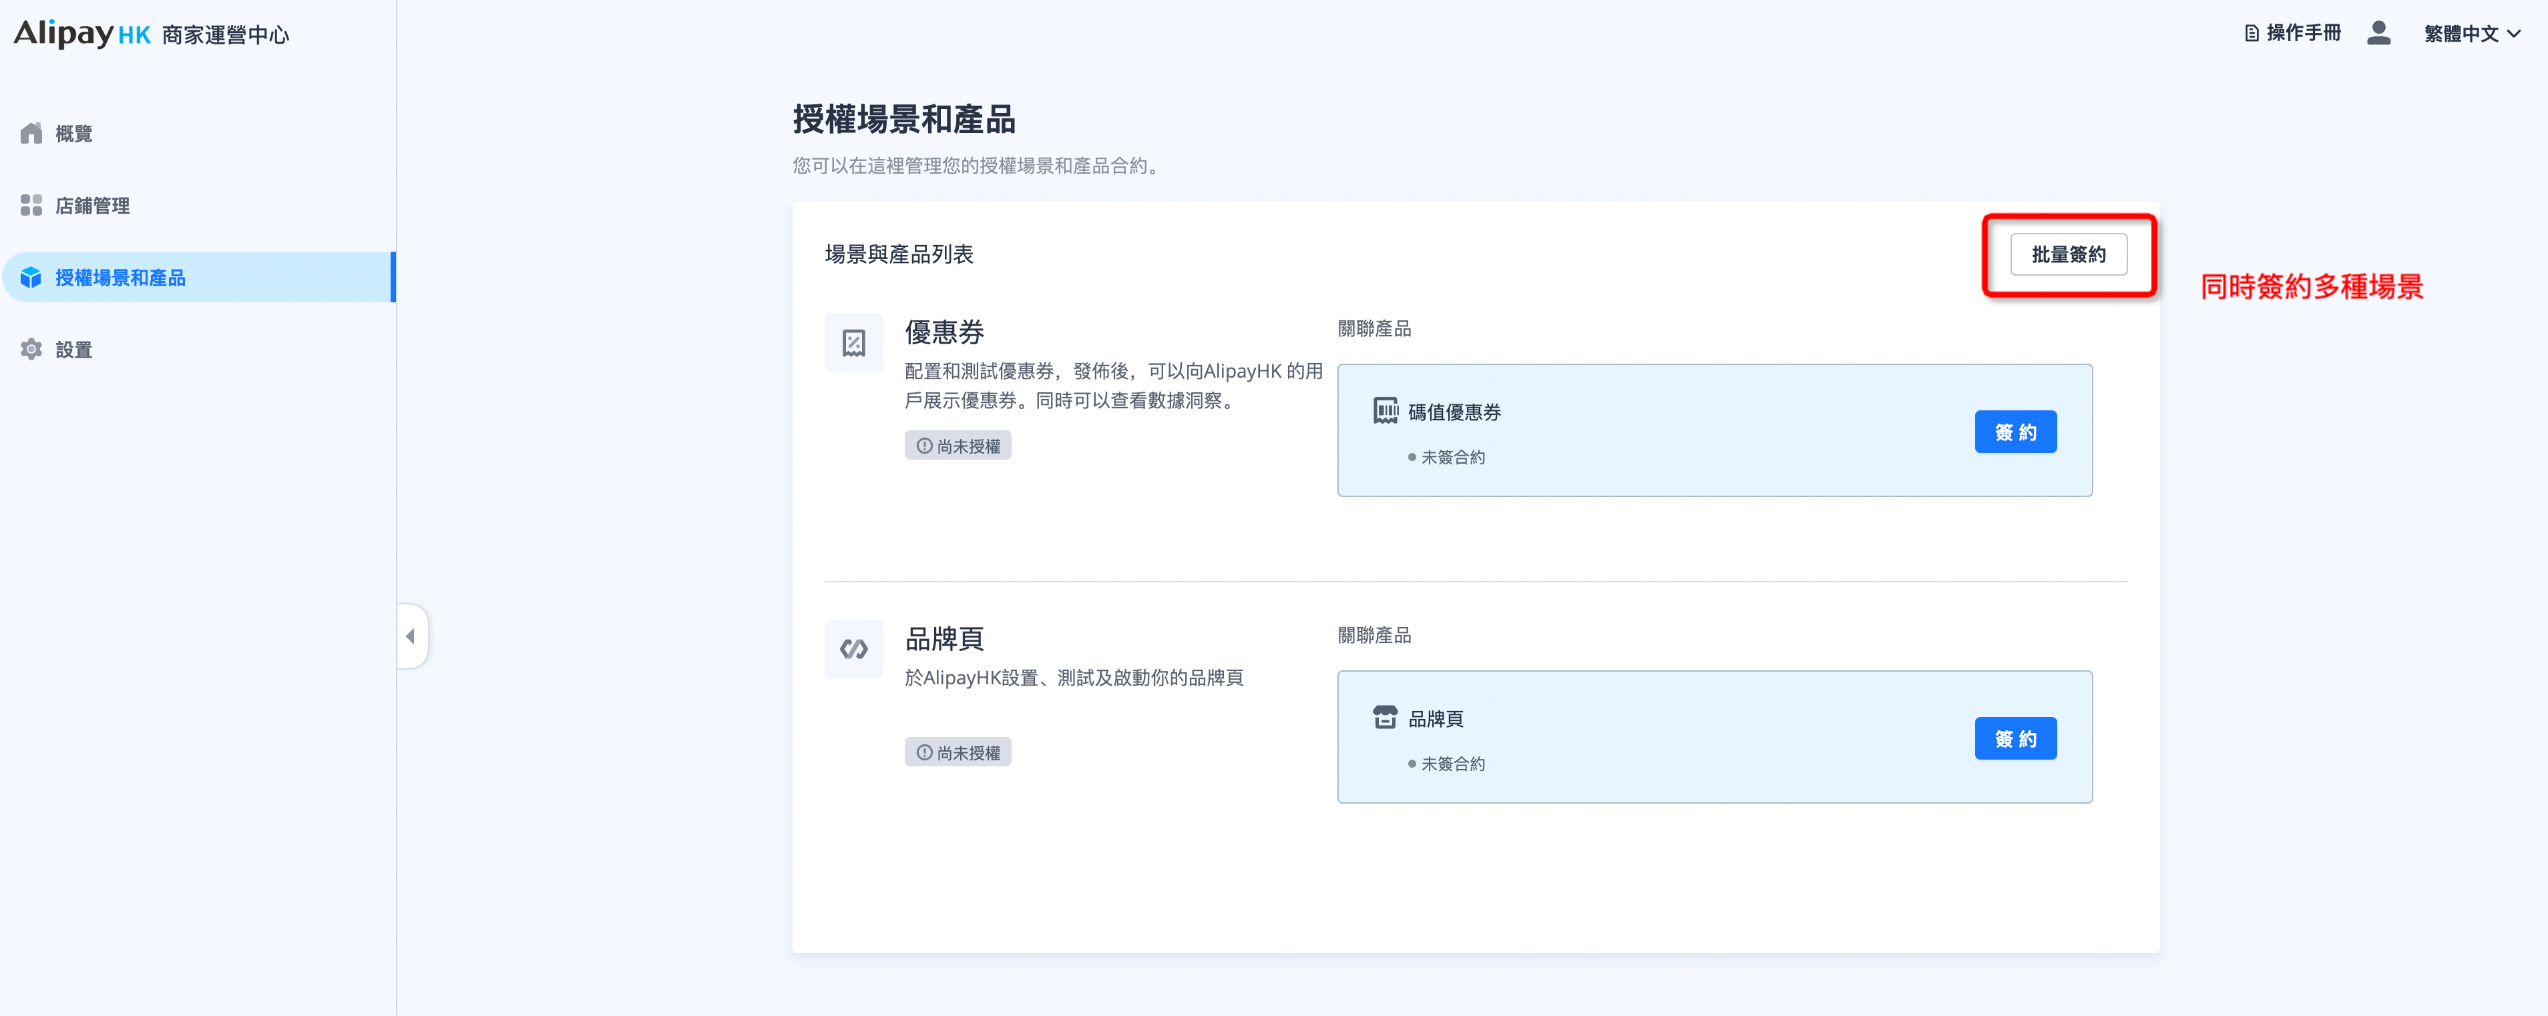Screen dimensions: 2548x1016
Task: Open the 繁體中文 language dropdown
Action: 2472,34
